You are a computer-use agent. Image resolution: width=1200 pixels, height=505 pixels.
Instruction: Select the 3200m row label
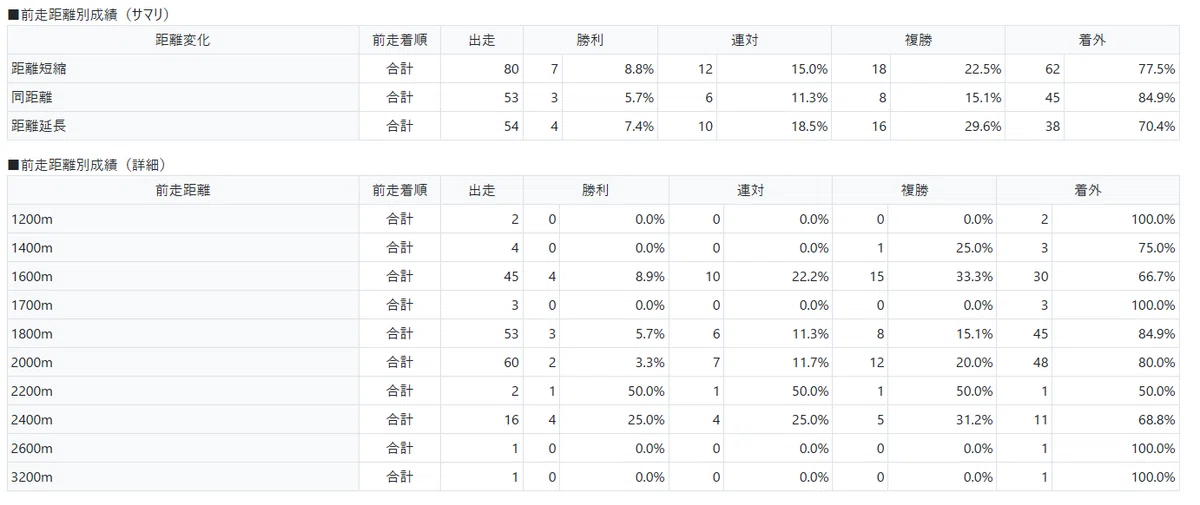click(x=32, y=477)
